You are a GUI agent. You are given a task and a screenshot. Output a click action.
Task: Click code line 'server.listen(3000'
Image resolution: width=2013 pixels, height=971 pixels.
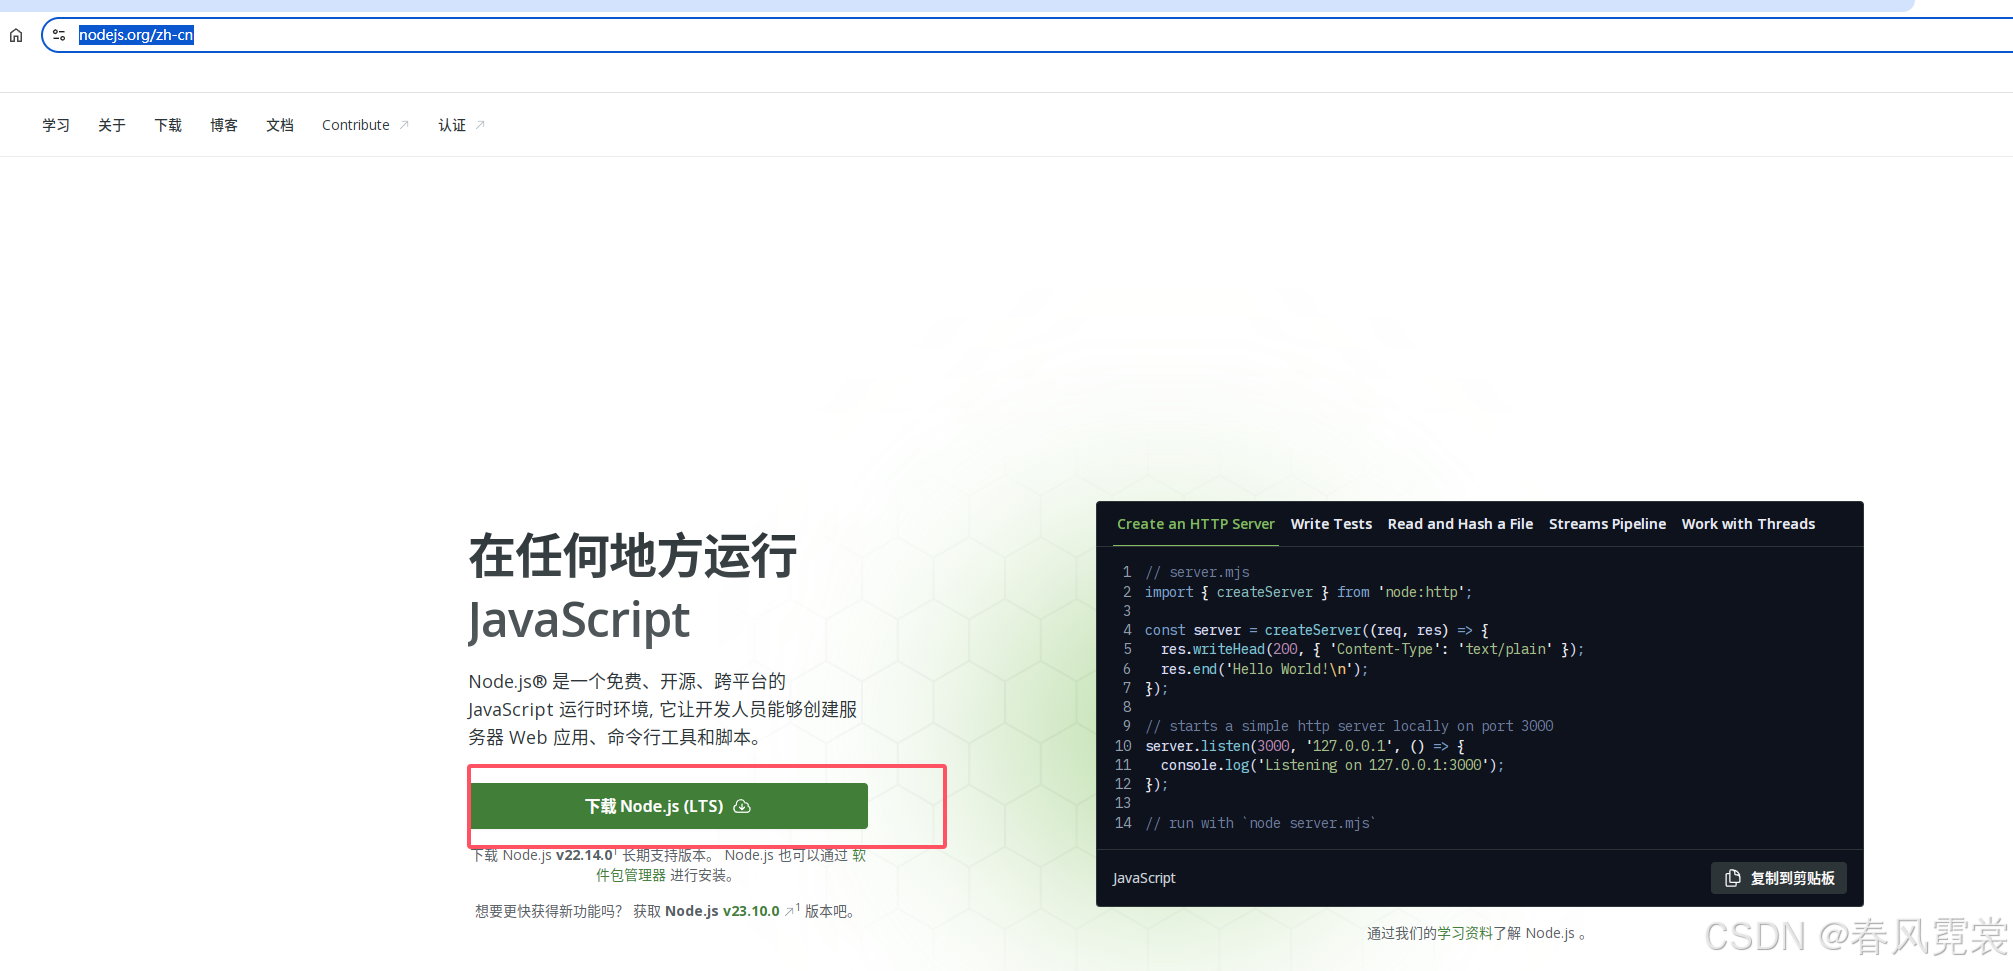[1305, 746]
